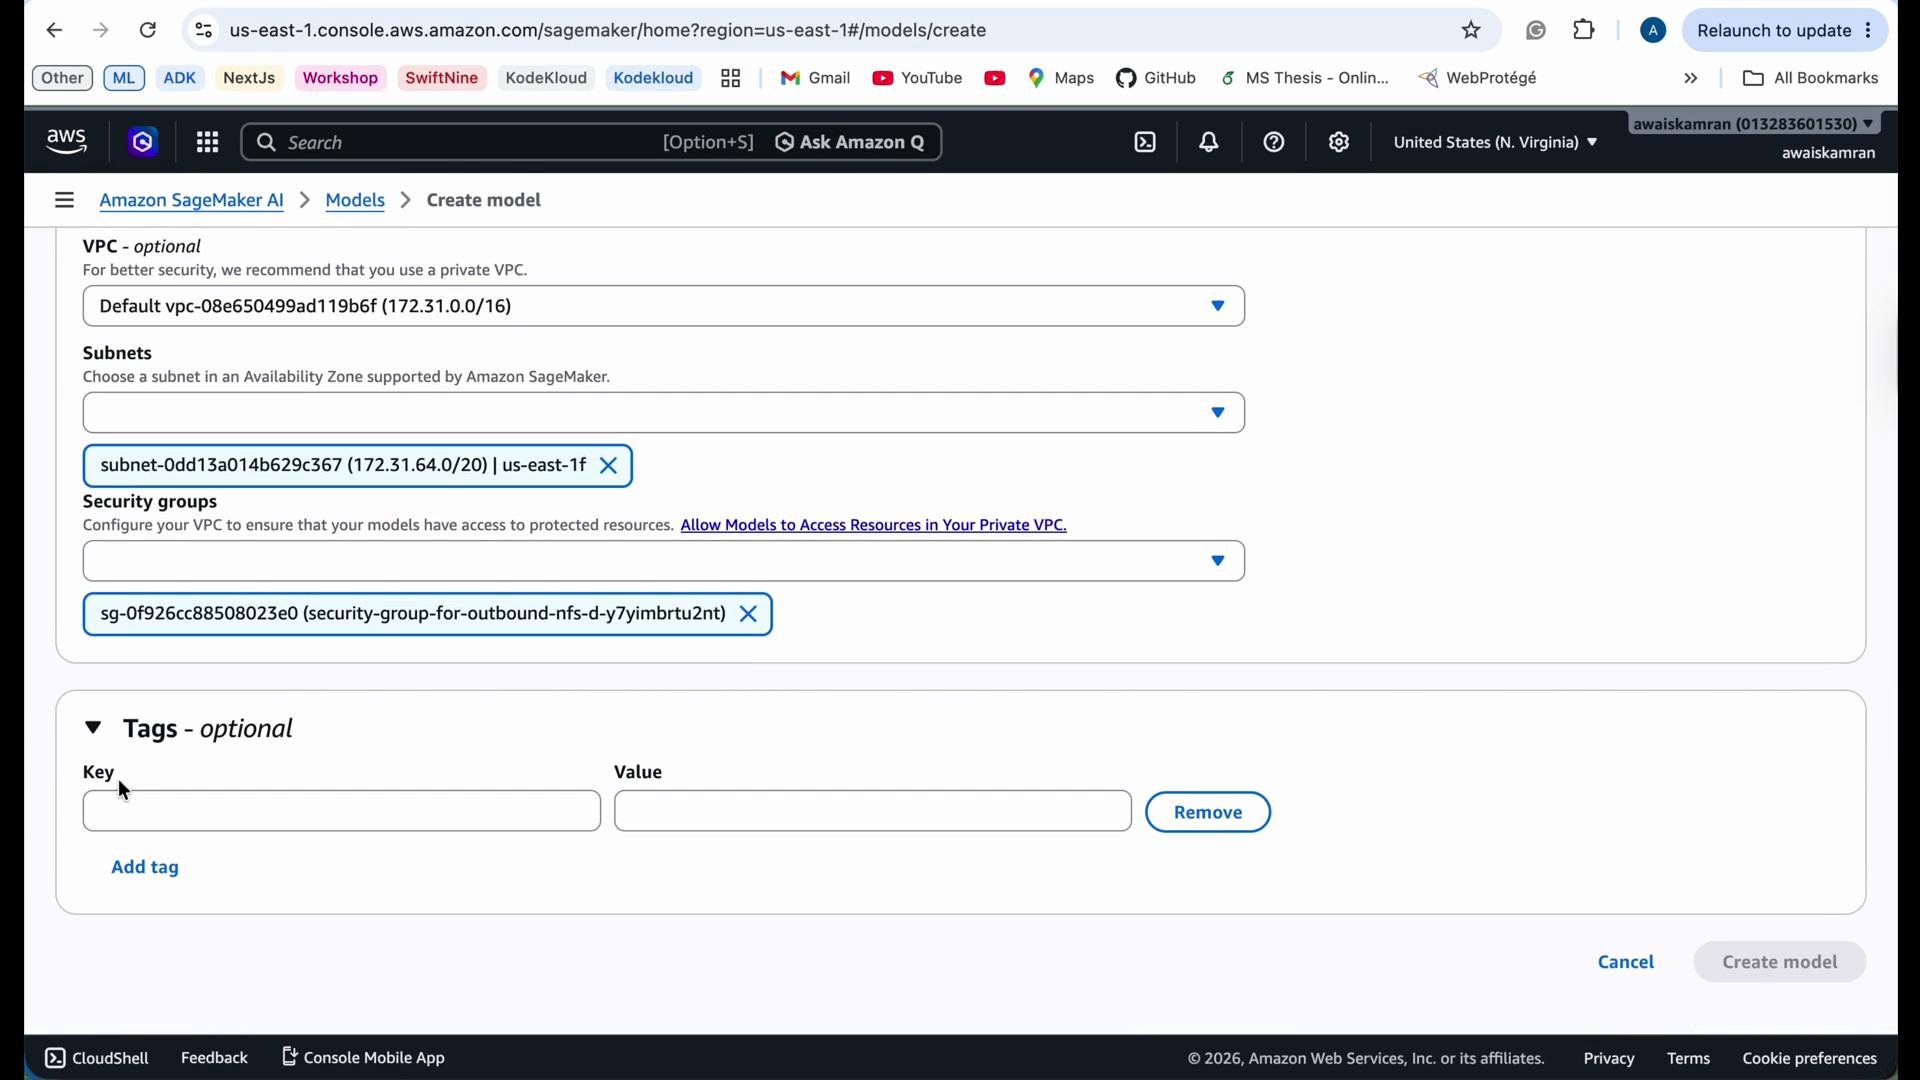Open the ML bookmark folder
Image resolution: width=1920 pixels, height=1080 pixels.
125,78
